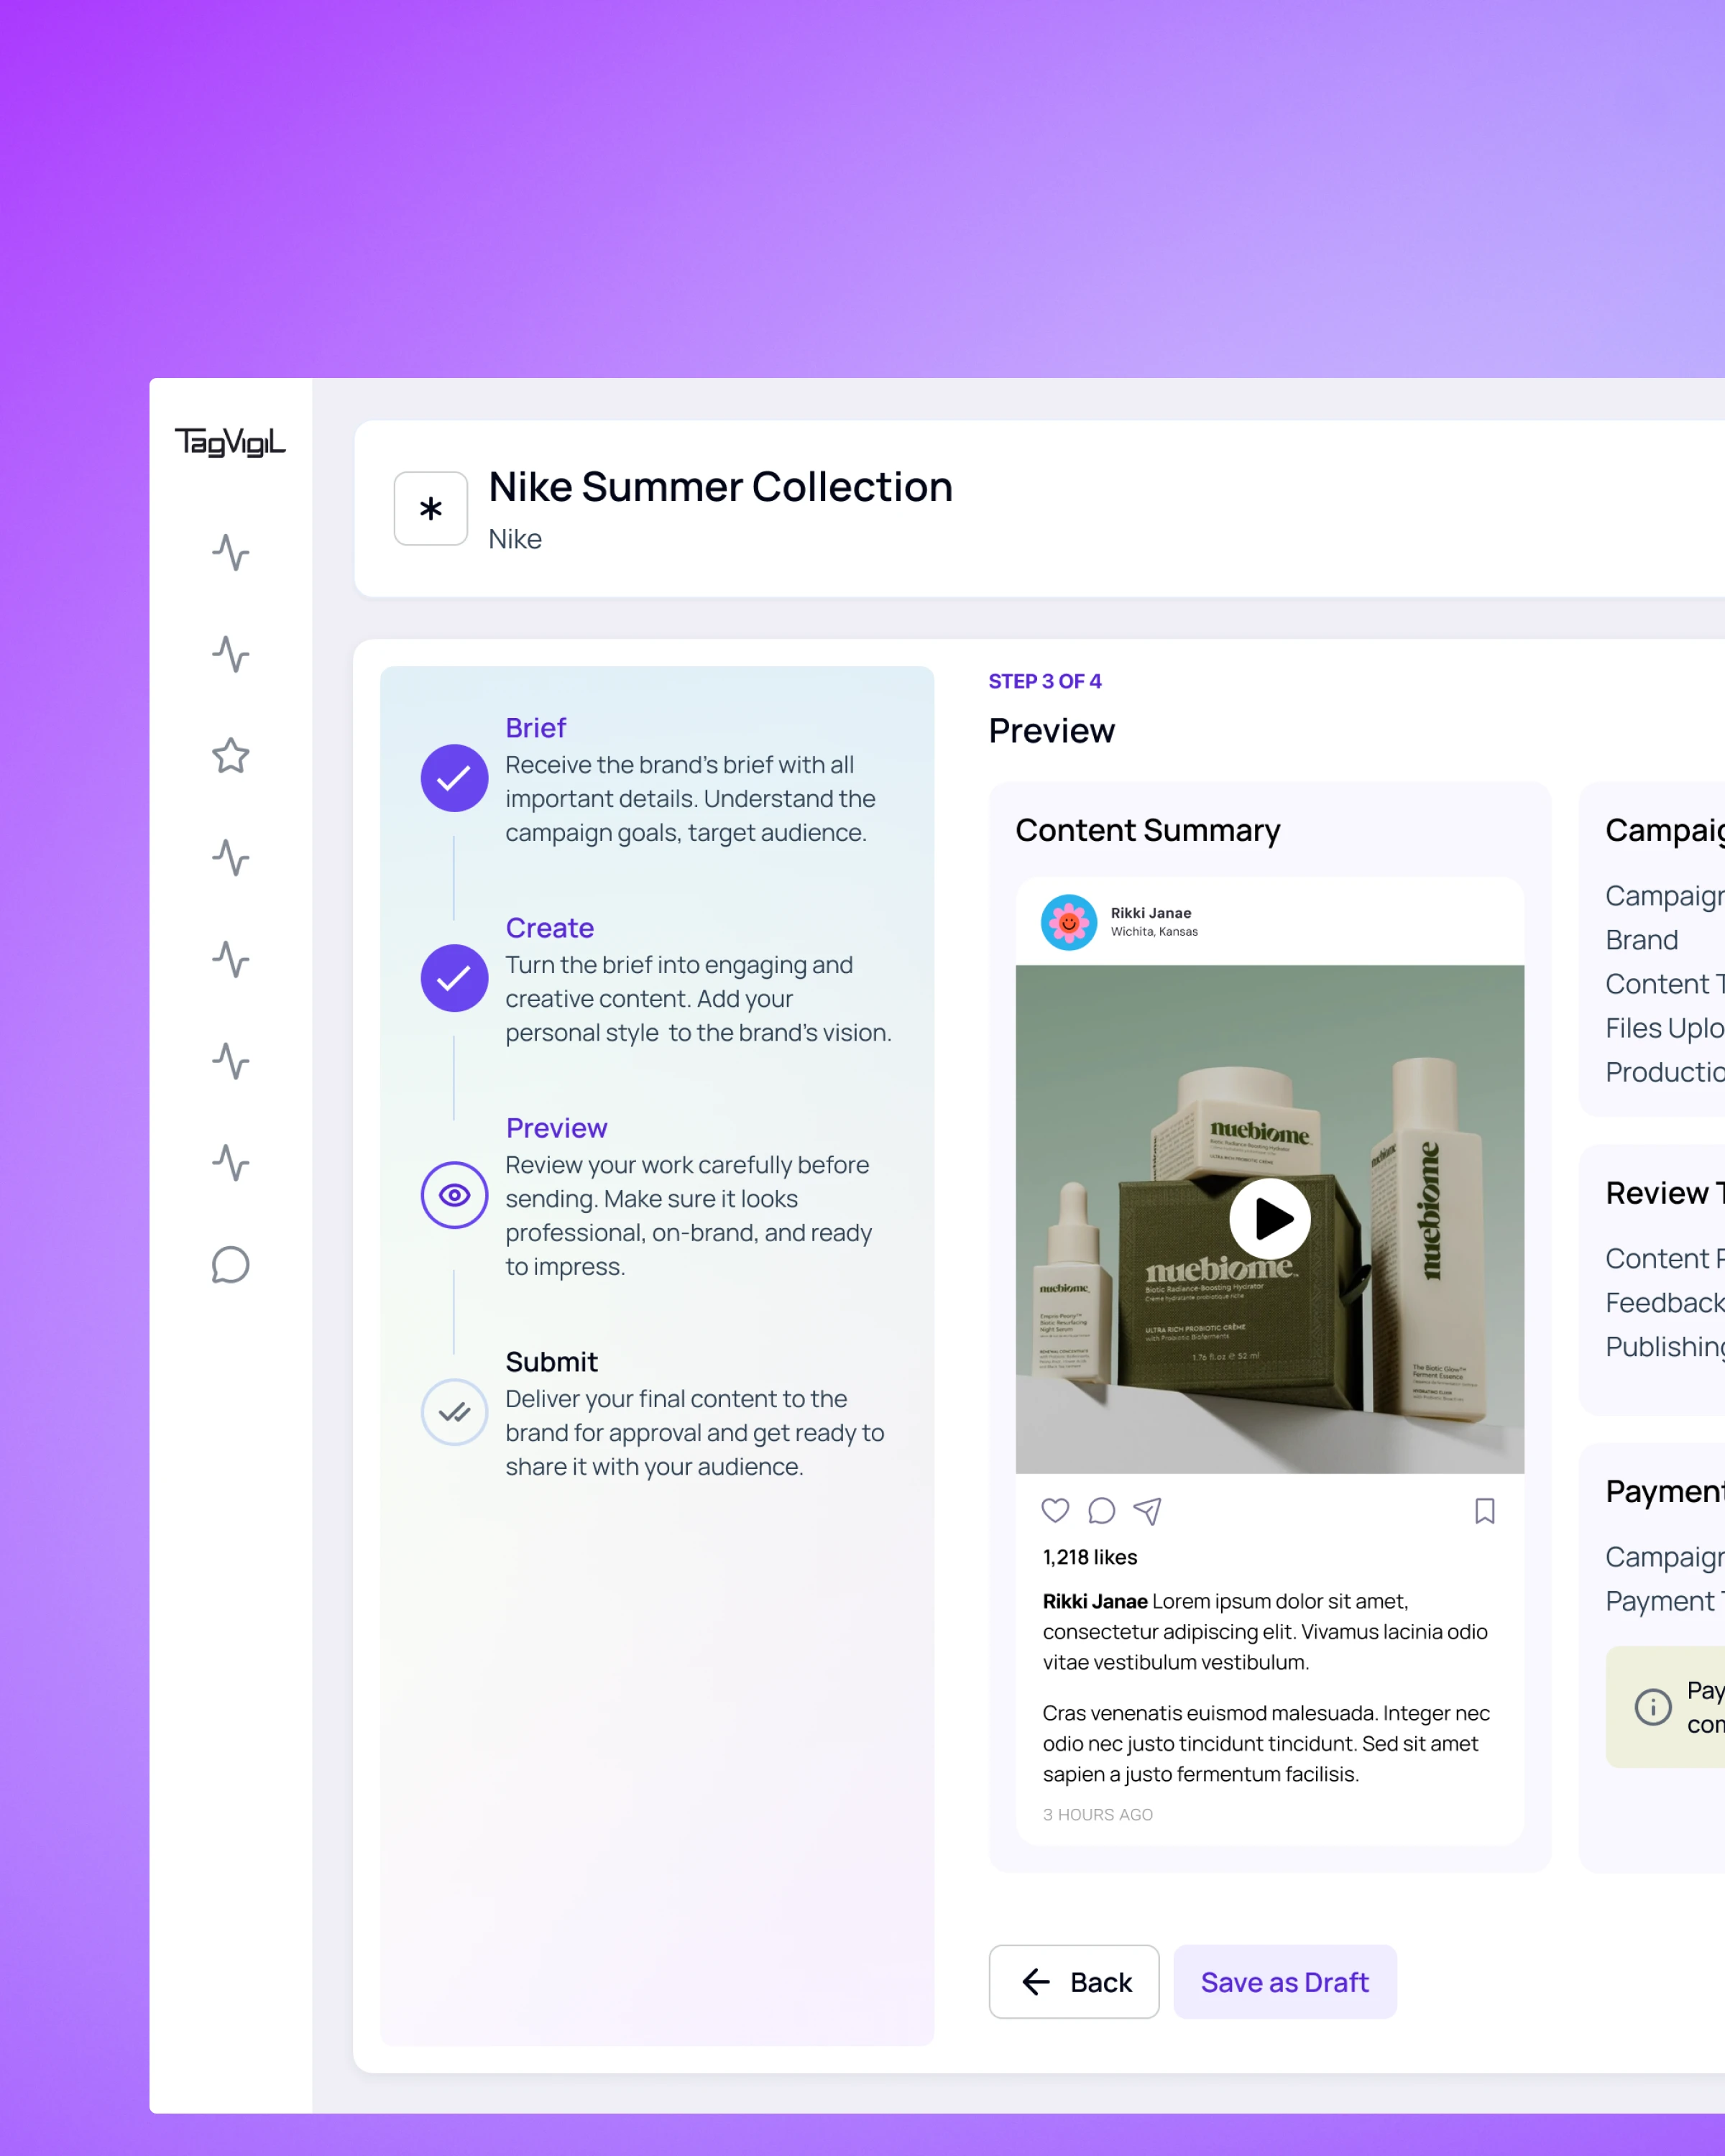The image size is (1725, 2156).
Task: Click the Create step checkmark circle
Action: (454, 978)
